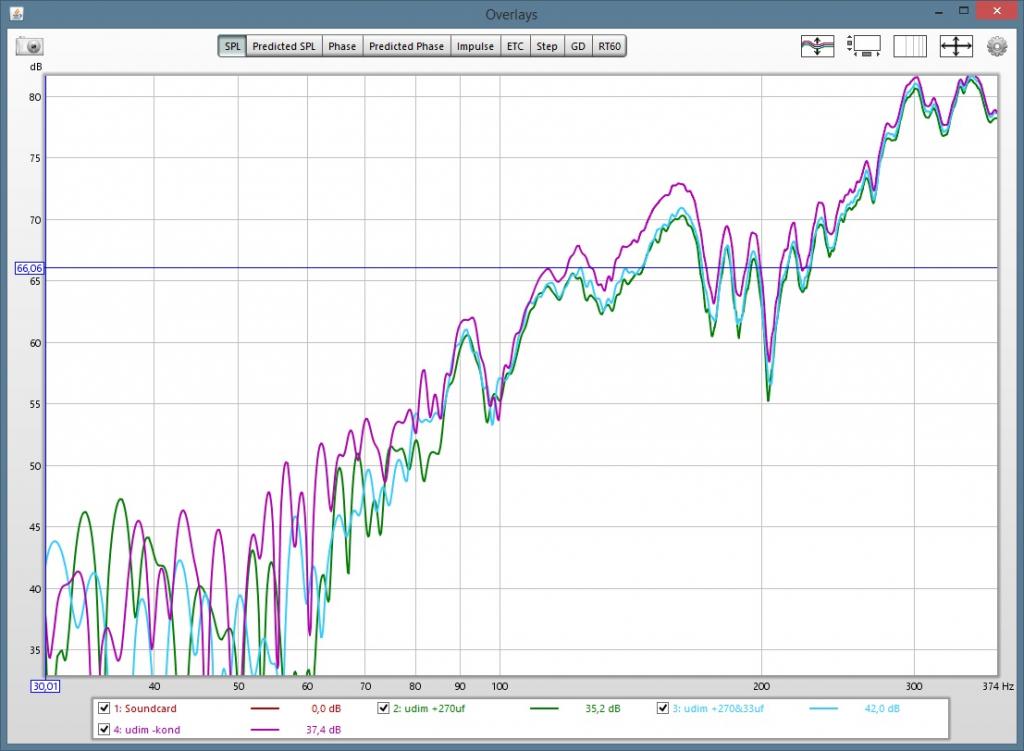Click the separate traces icon
The image size is (1024, 751).
click(817, 46)
